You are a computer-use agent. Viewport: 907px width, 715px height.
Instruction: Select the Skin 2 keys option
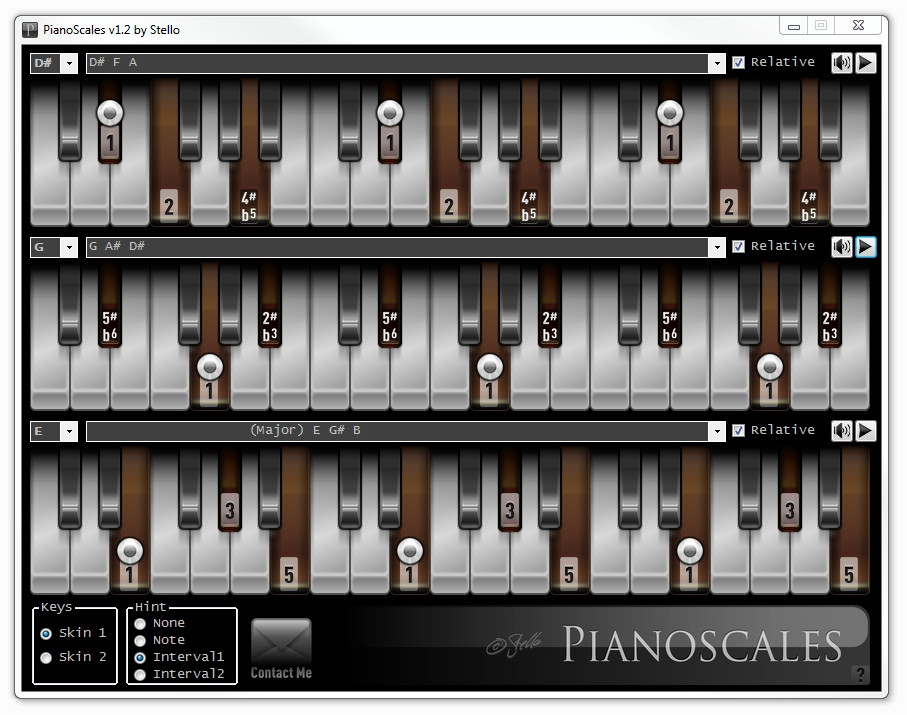[46, 658]
